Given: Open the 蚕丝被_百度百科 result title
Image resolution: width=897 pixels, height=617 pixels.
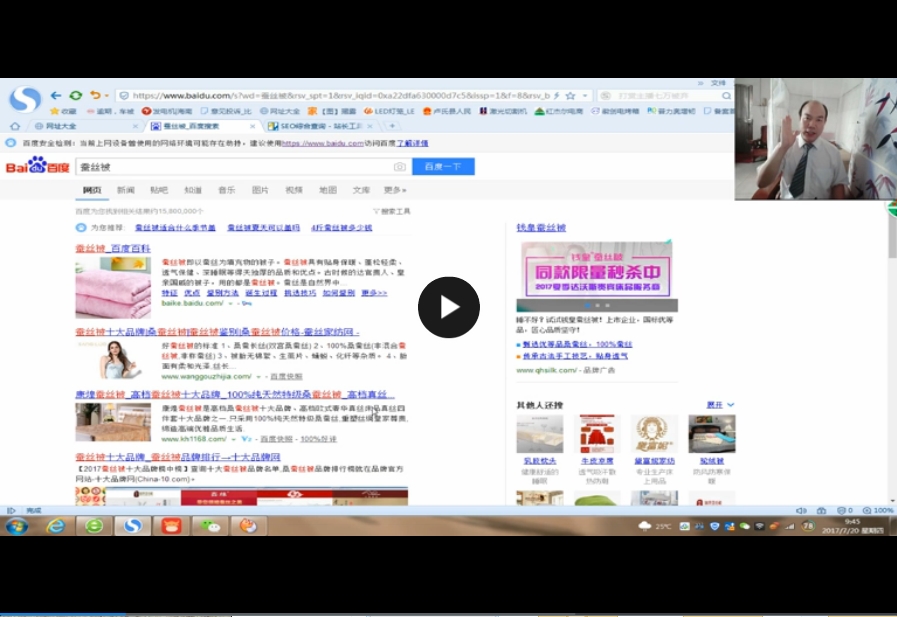Looking at the screenshot, I should (113, 248).
